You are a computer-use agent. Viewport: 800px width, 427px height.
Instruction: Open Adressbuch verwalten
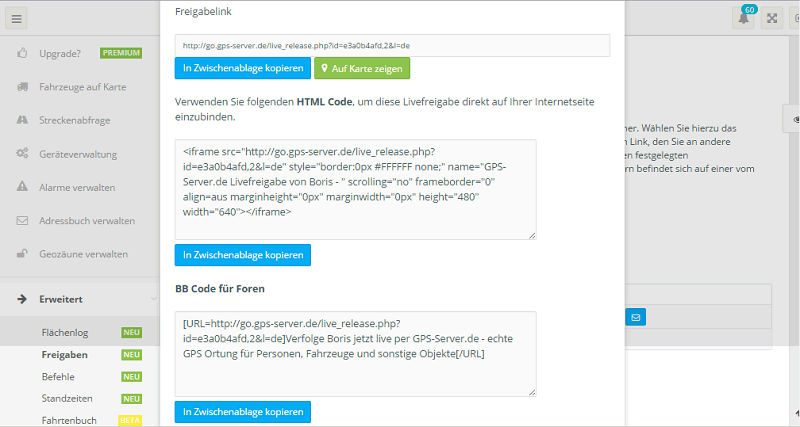(87, 221)
